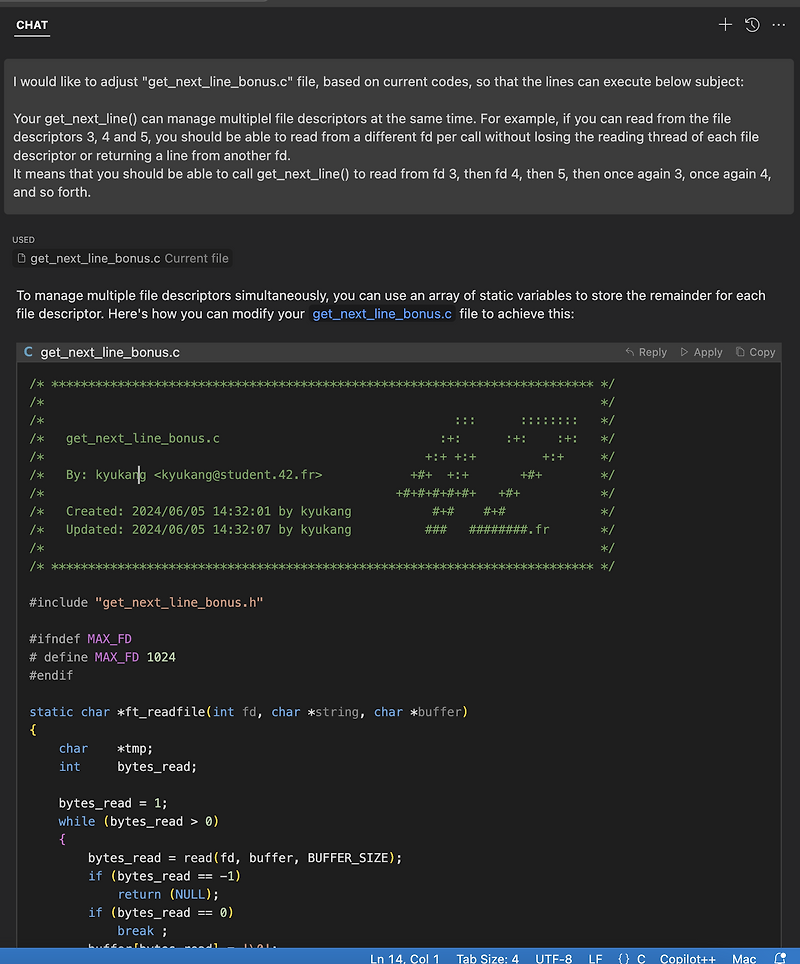Image resolution: width=800 pixels, height=964 pixels.
Task: Select encoding from UTF-8 status item
Action: point(553,958)
